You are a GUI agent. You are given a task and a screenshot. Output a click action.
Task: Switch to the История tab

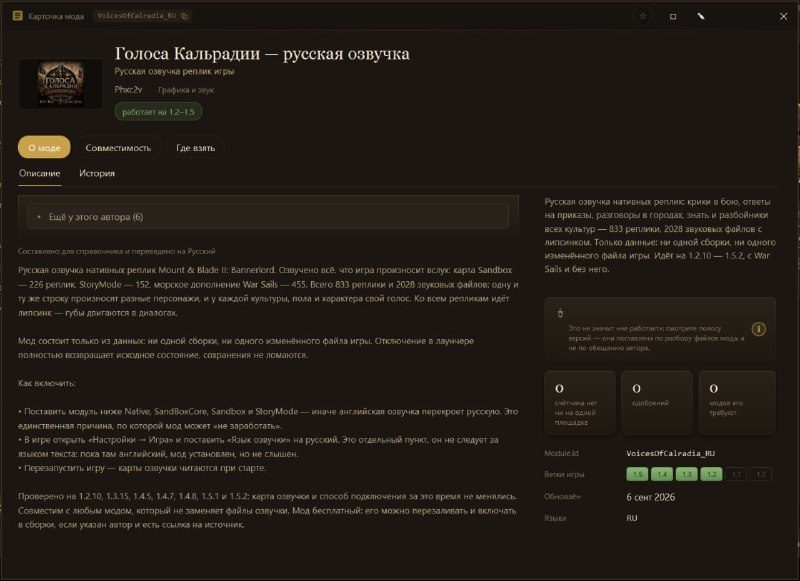(97, 173)
